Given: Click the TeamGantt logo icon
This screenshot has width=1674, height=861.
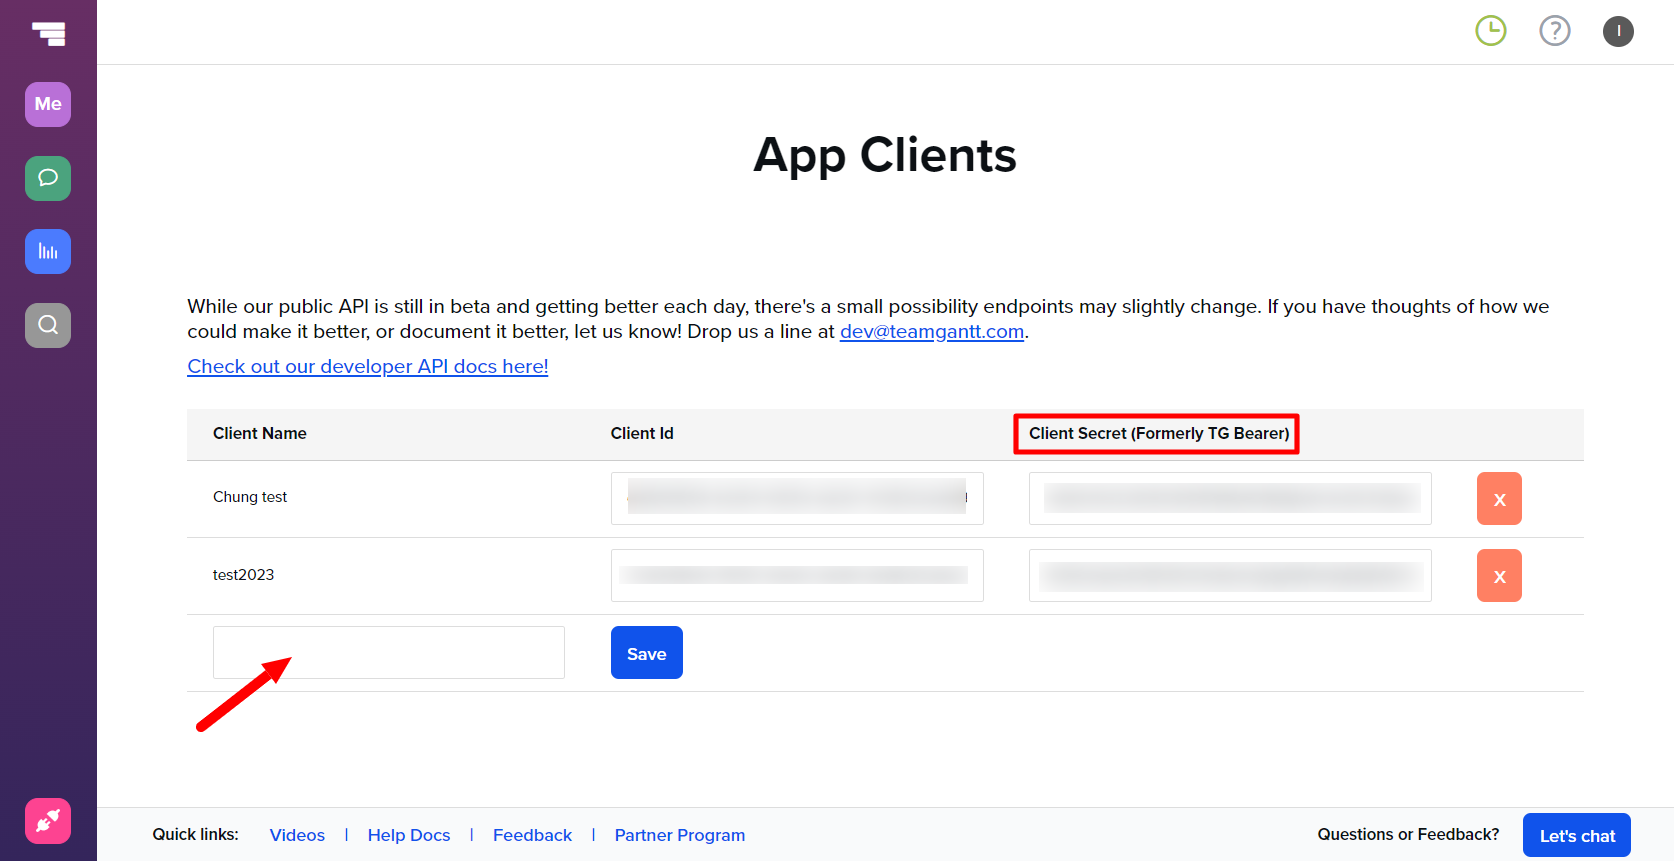Looking at the screenshot, I should click(48, 34).
